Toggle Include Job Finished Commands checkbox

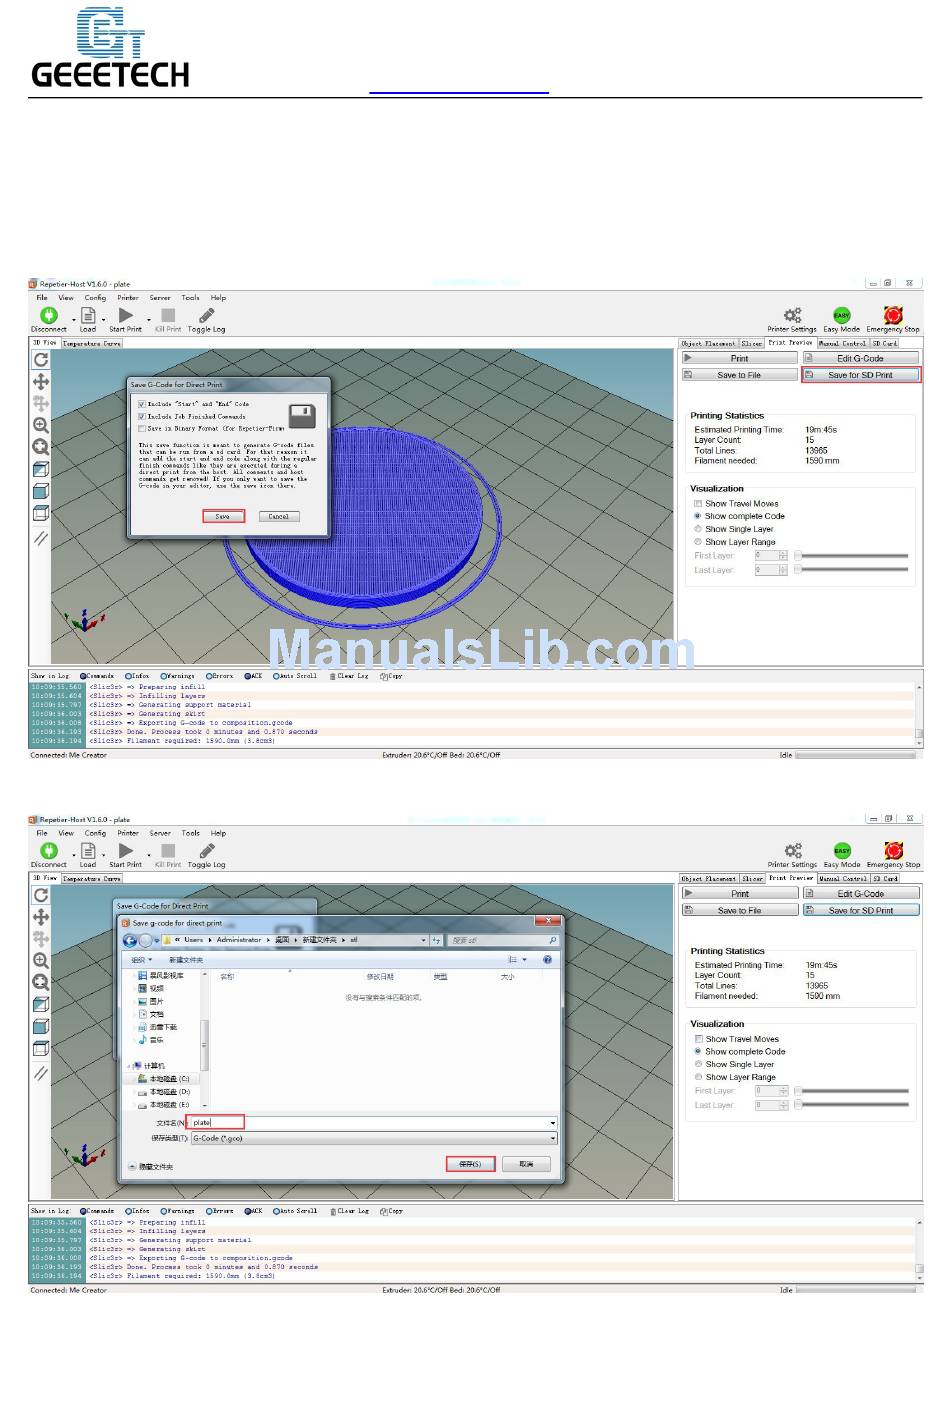(x=142, y=416)
